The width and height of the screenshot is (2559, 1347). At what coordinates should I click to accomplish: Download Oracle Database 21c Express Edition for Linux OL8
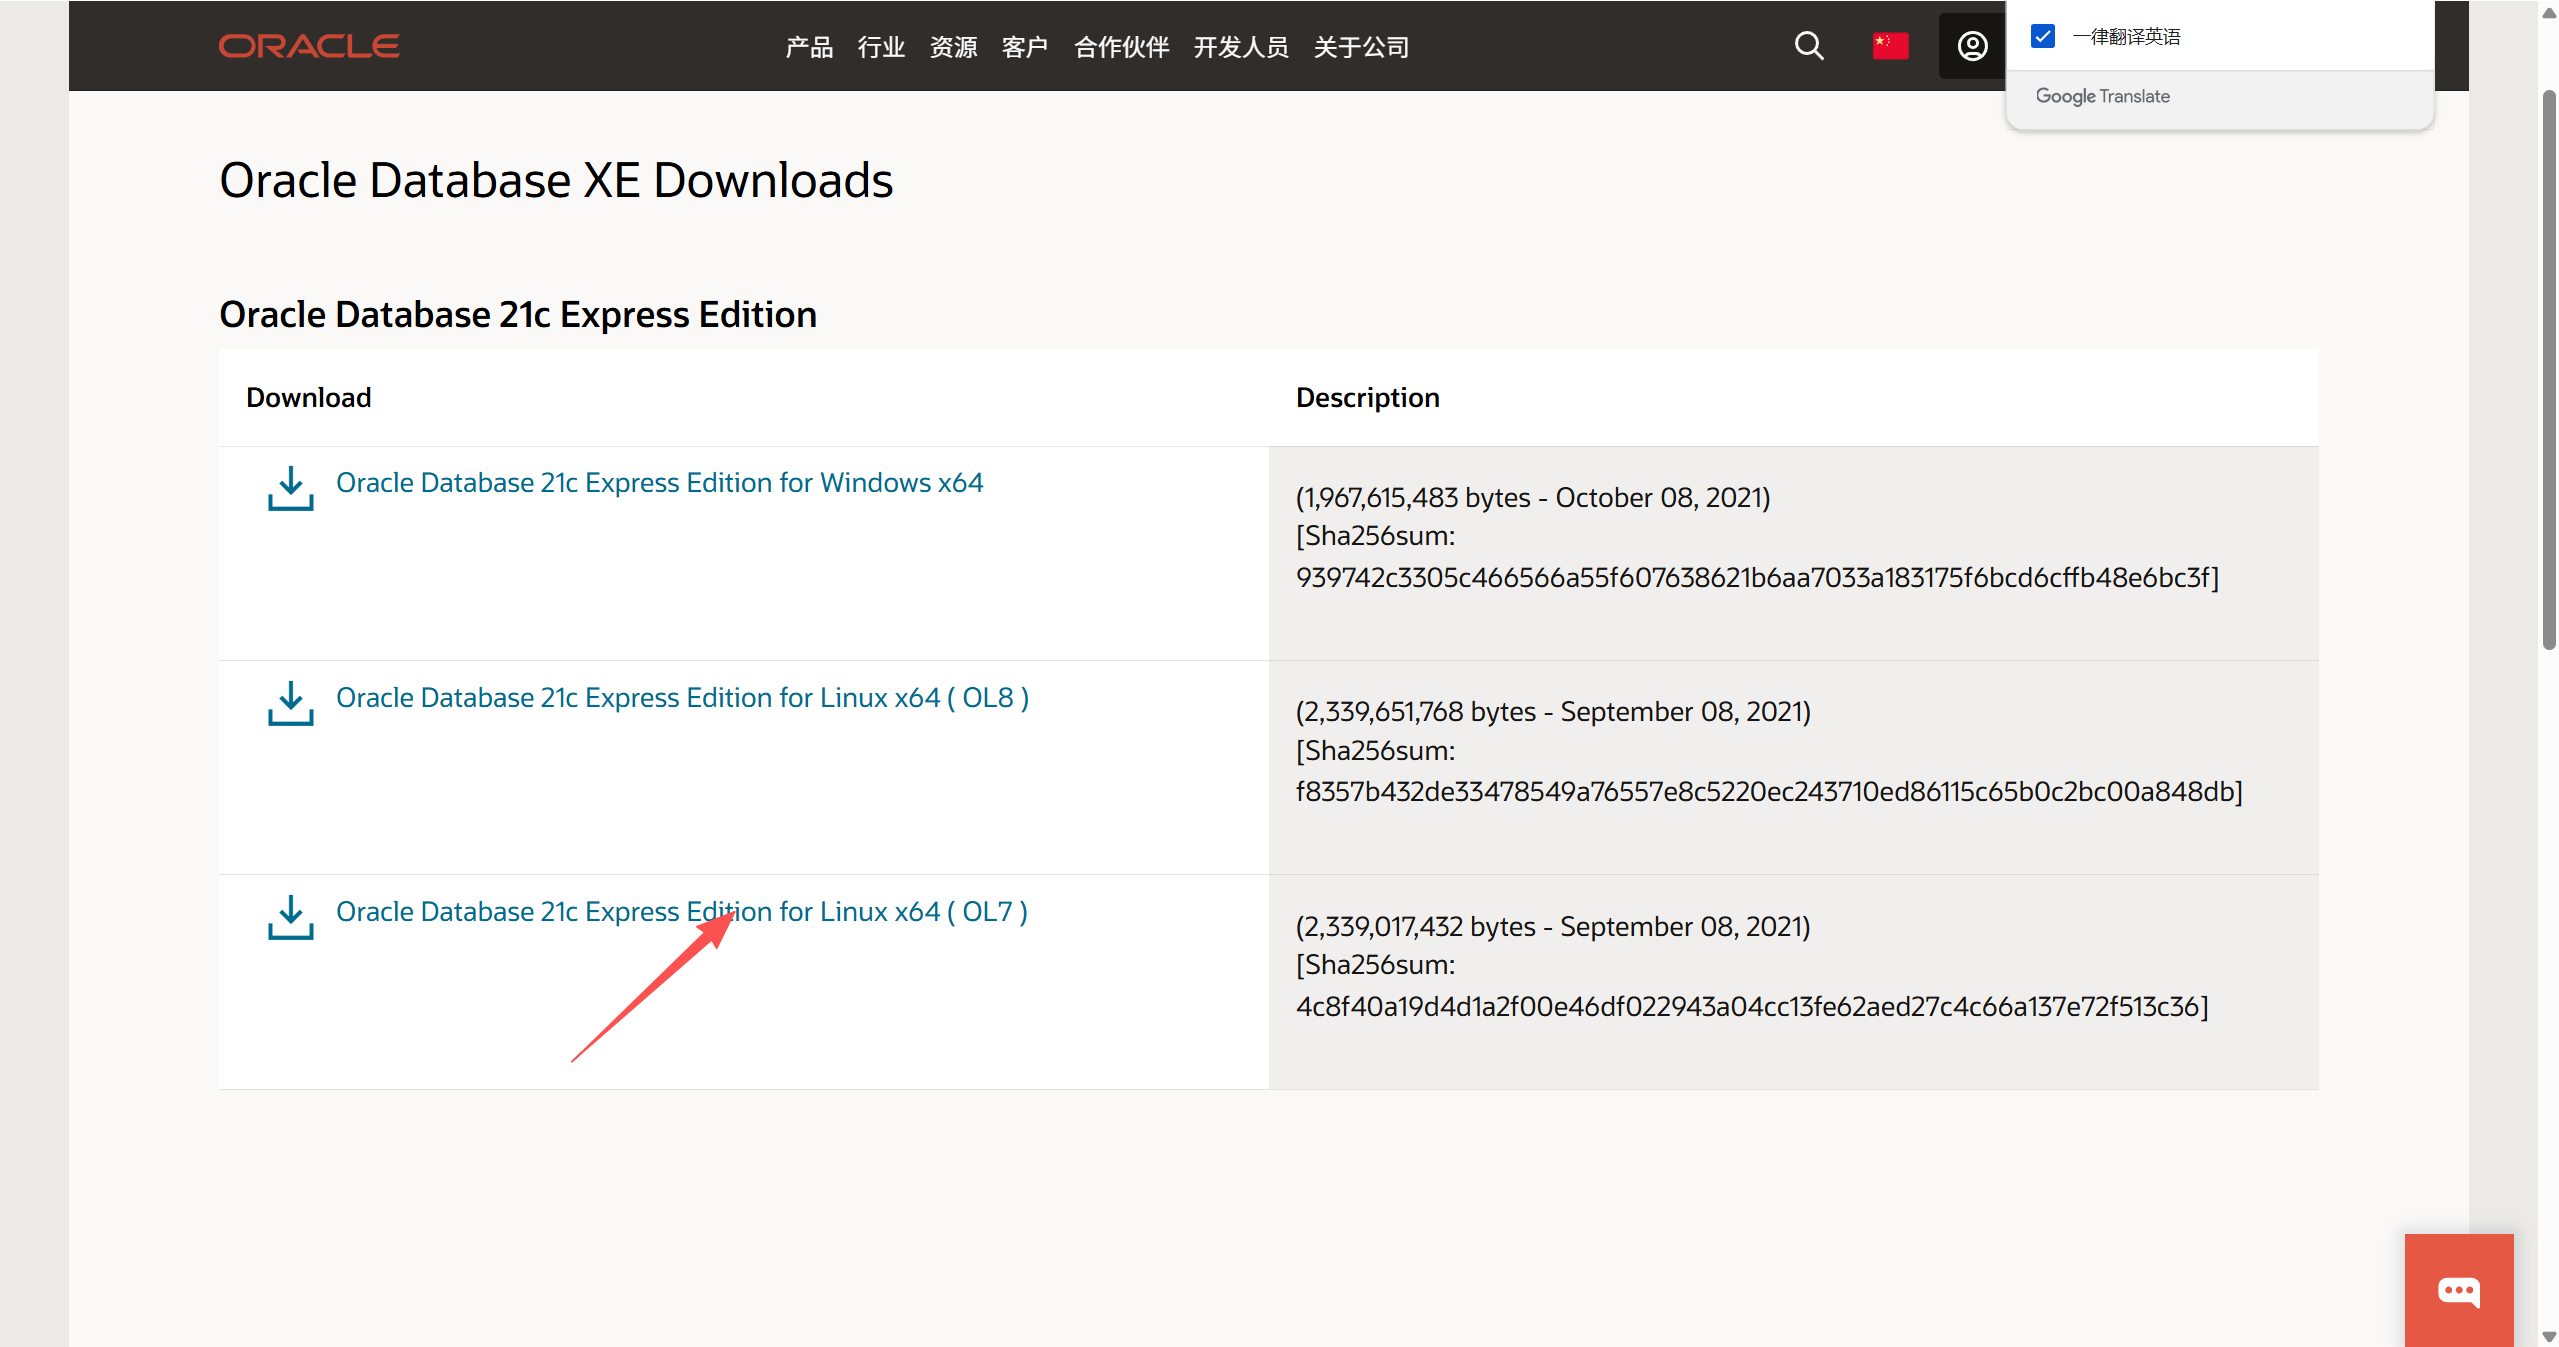tap(681, 698)
